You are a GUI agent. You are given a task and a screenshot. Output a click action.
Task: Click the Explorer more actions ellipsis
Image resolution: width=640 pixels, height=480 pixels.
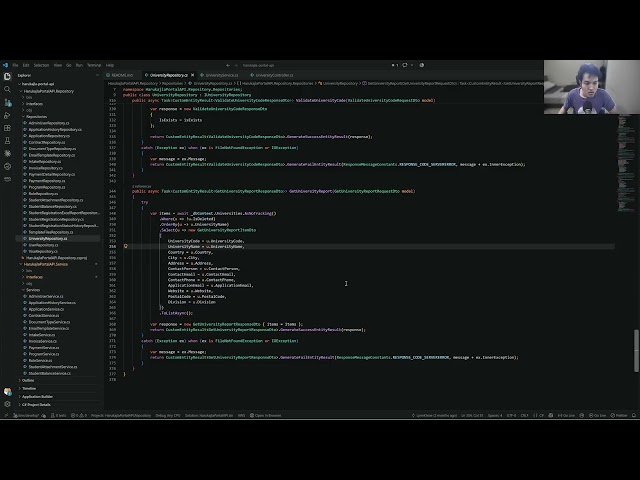(97, 75)
